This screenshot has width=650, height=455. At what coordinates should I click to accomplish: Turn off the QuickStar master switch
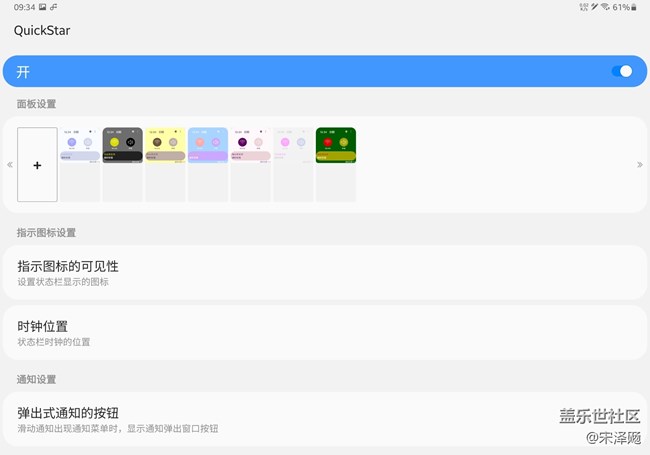click(622, 71)
